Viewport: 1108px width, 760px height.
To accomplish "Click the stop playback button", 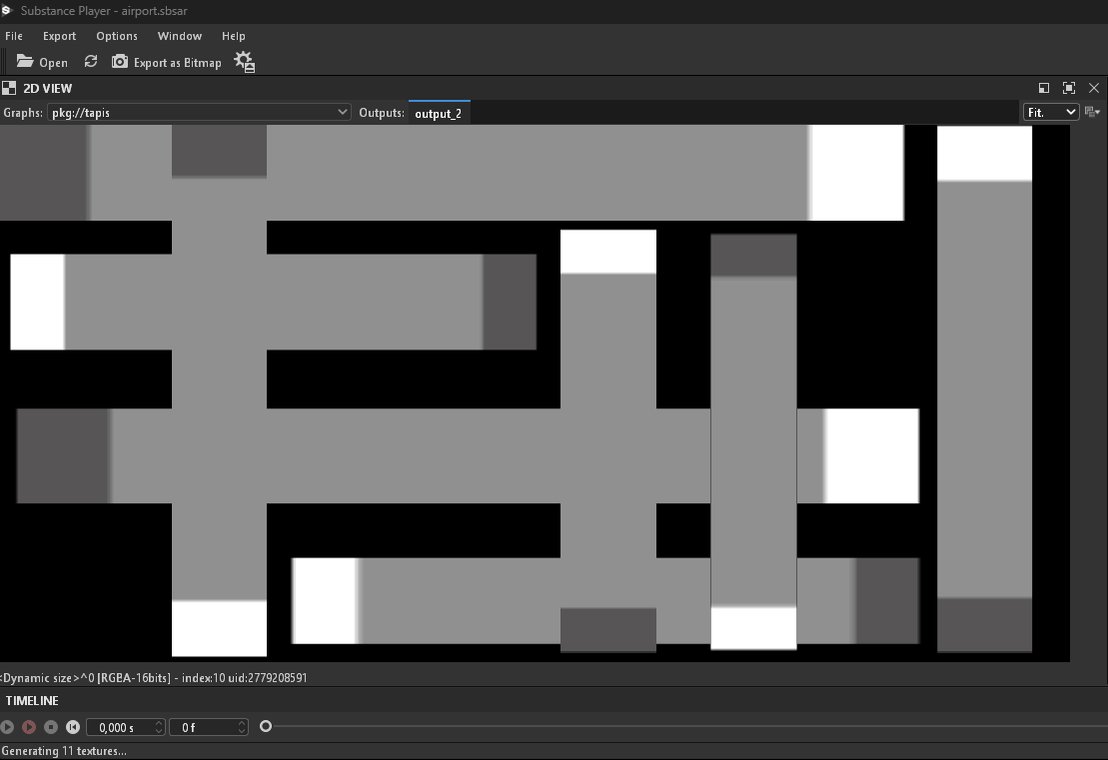I will pos(51,727).
